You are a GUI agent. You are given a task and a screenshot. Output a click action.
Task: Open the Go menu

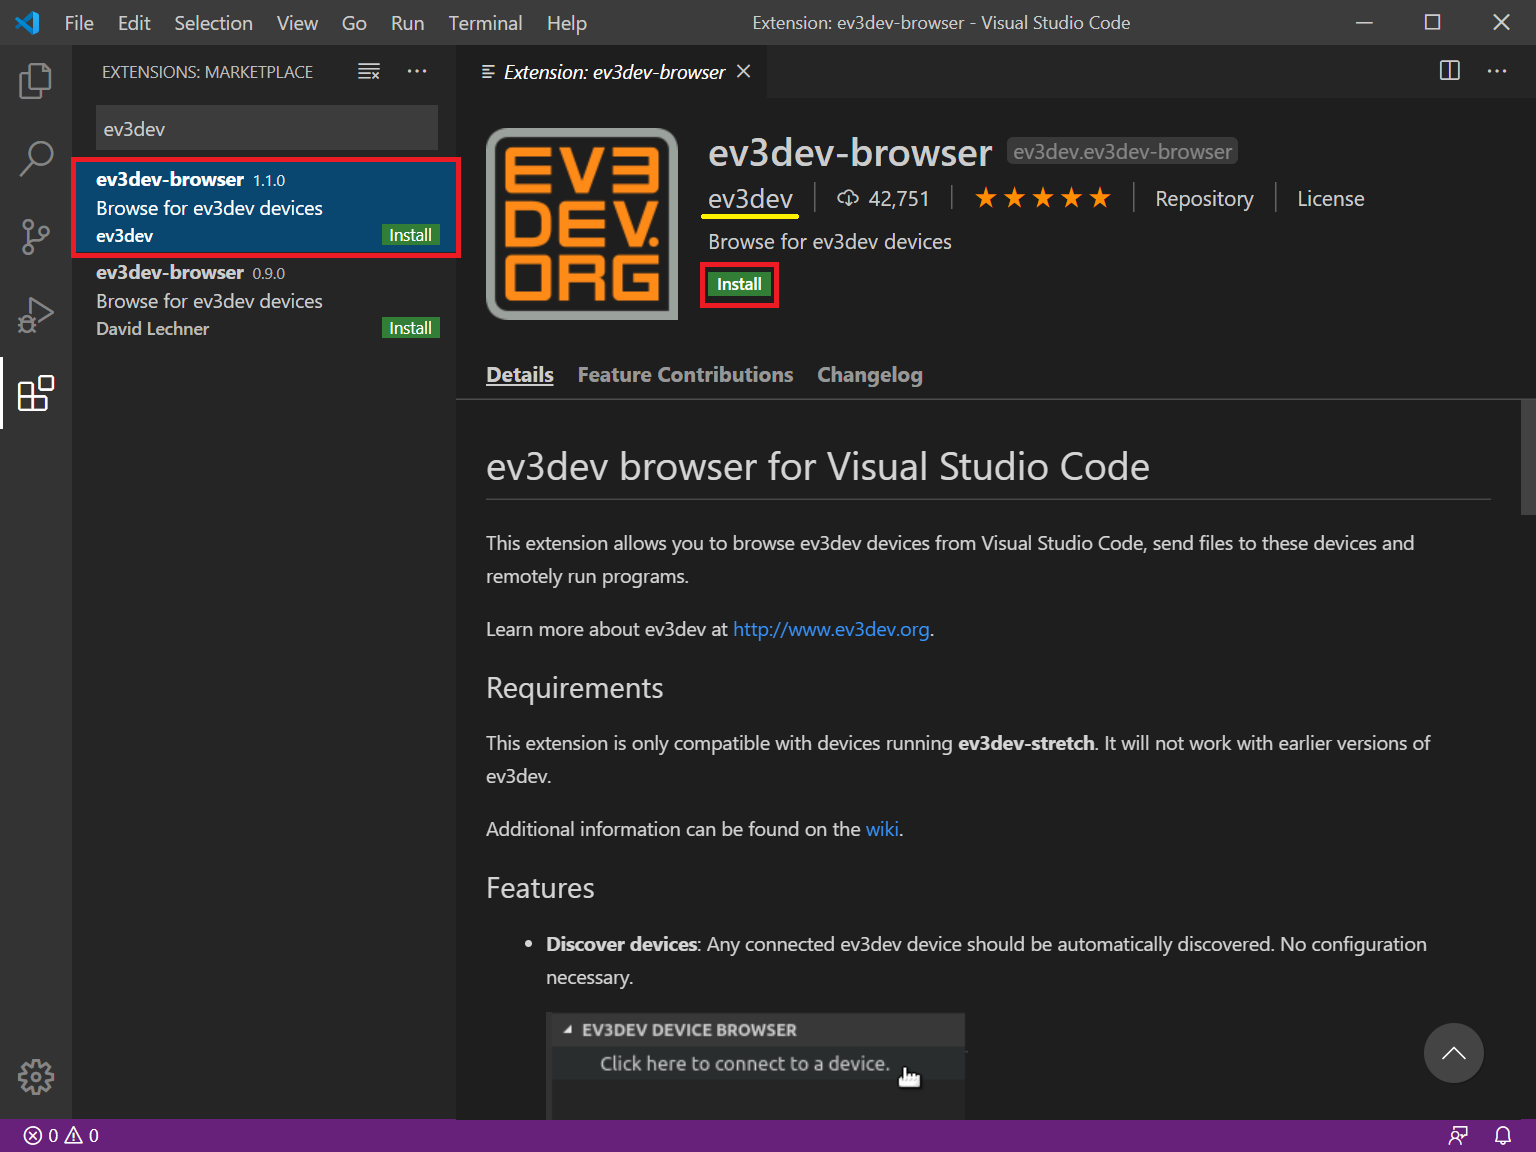[x=354, y=22]
